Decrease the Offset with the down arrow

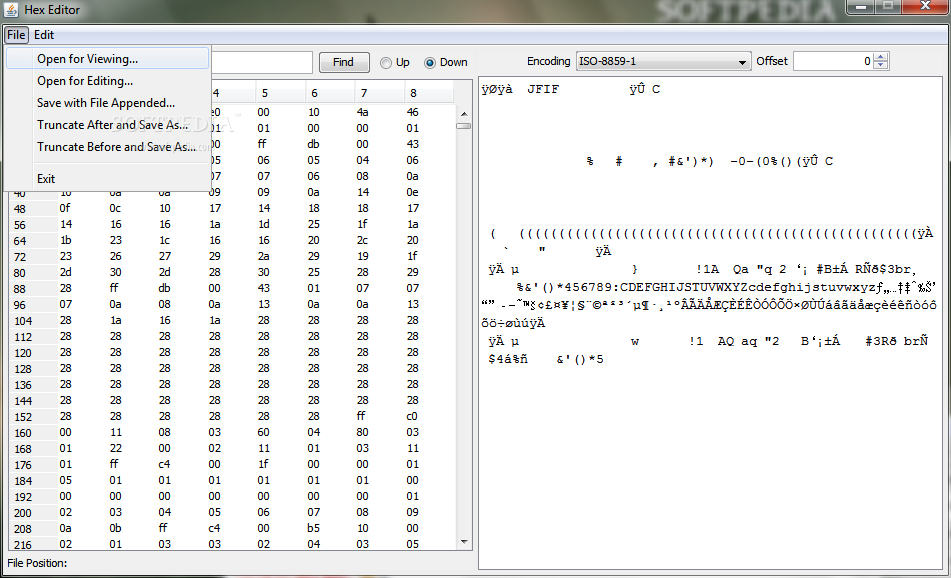pos(881,66)
